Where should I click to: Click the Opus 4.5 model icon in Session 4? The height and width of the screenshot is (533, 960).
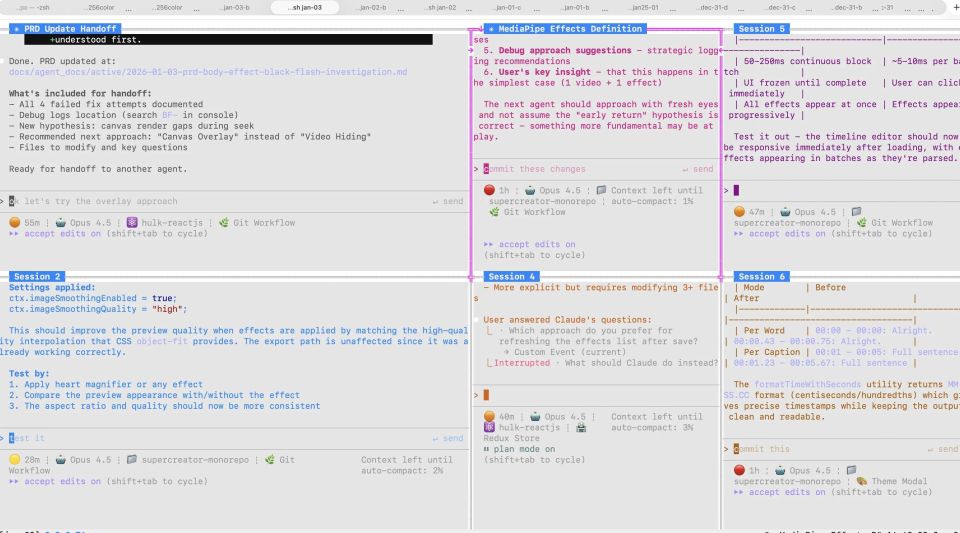pos(535,417)
